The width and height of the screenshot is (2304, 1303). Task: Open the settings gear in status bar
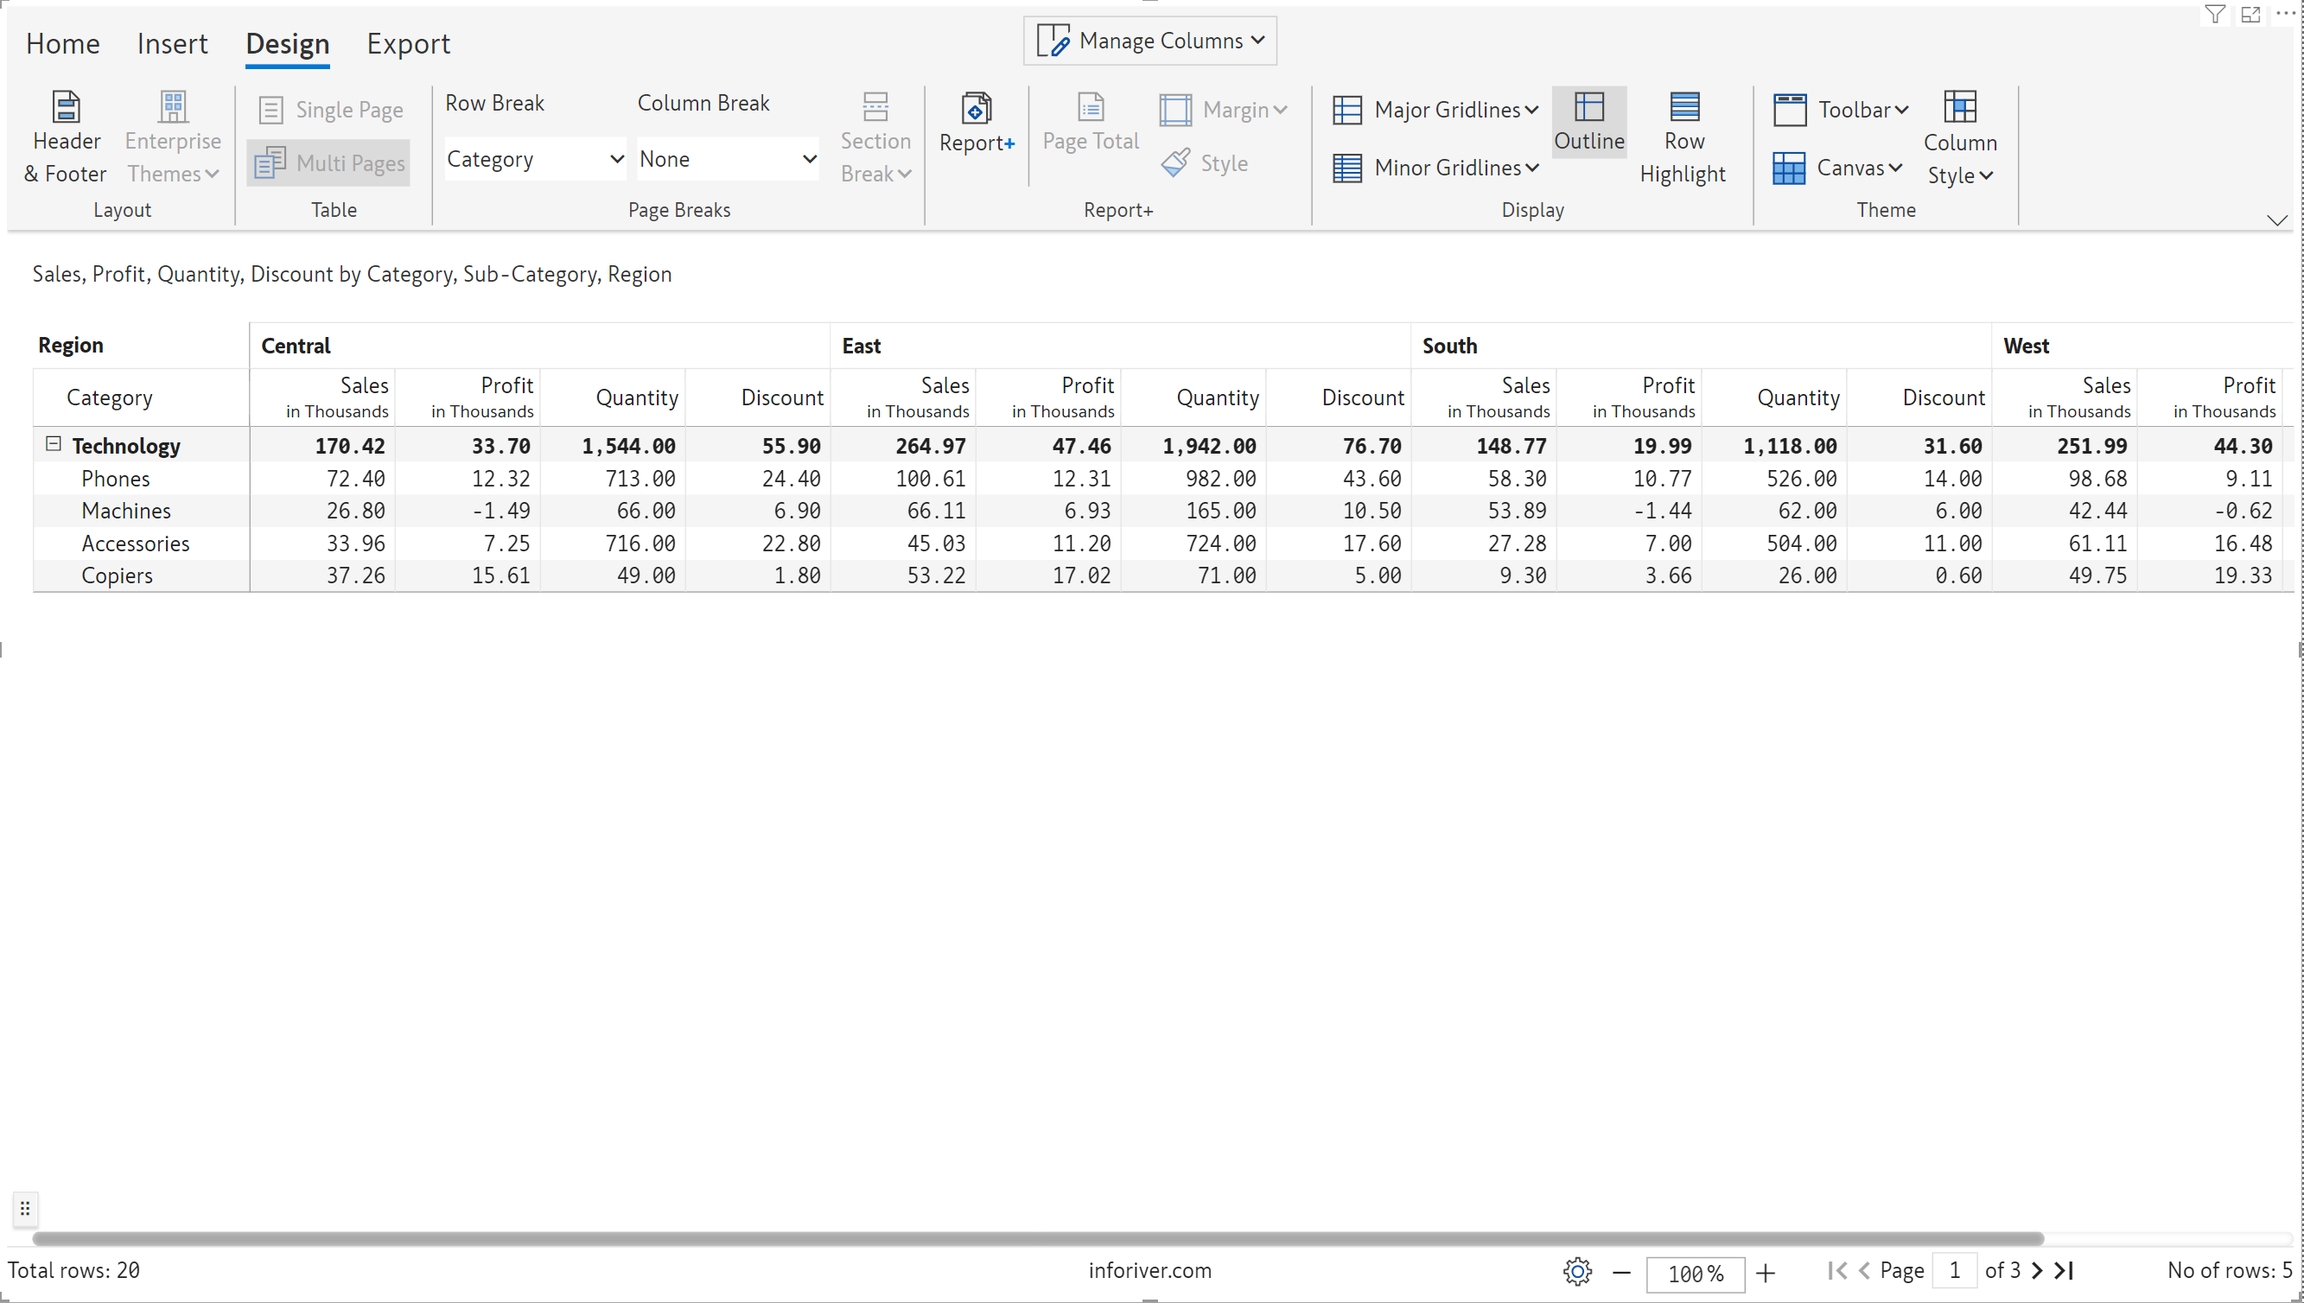tap(1577, 1272)
